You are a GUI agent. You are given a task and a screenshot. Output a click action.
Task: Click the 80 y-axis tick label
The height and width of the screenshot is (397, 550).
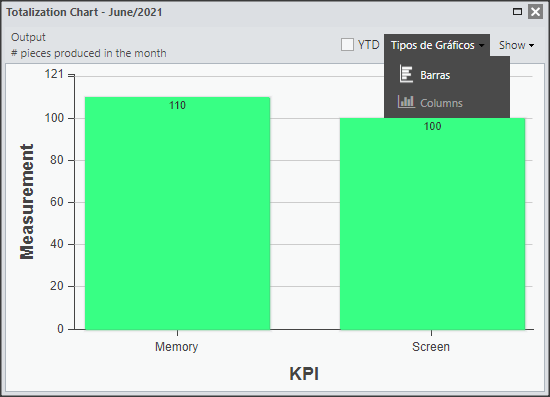coord(56,160)
